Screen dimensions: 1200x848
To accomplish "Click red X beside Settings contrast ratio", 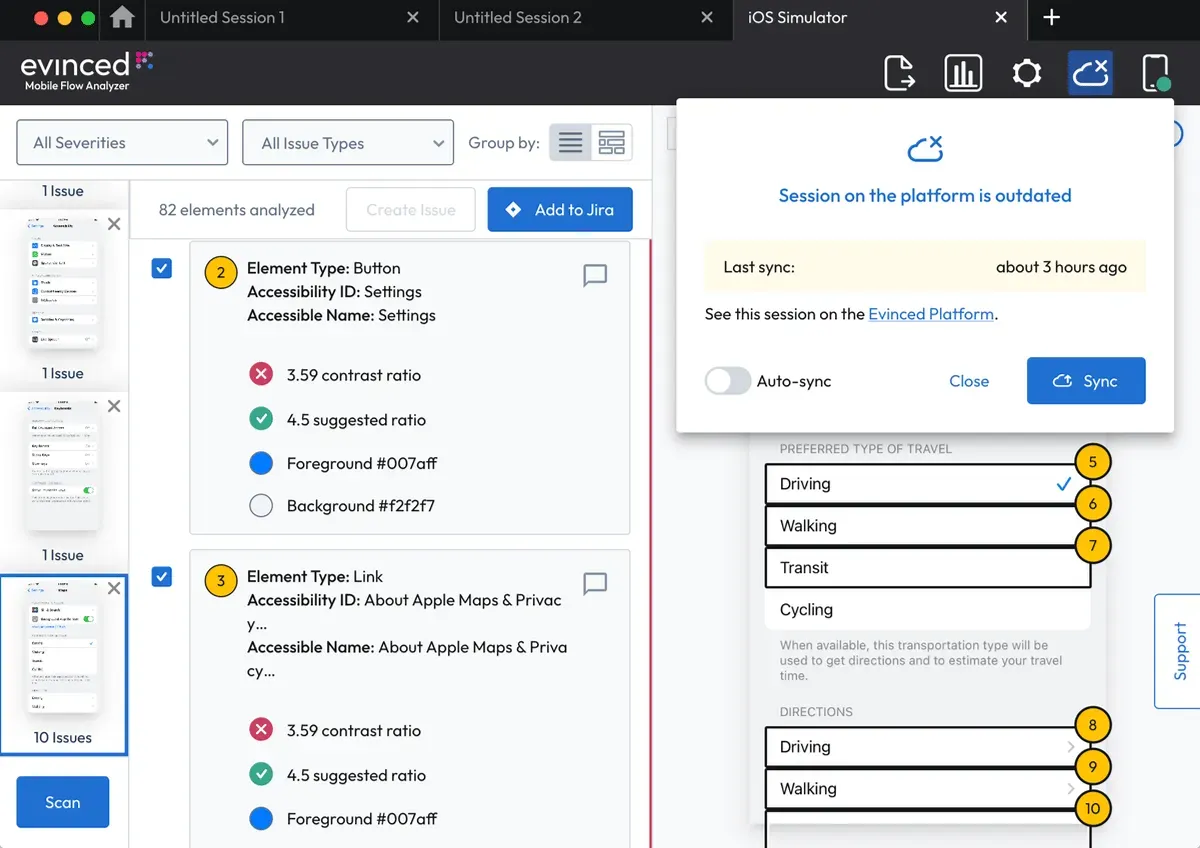I will point(261,375).
